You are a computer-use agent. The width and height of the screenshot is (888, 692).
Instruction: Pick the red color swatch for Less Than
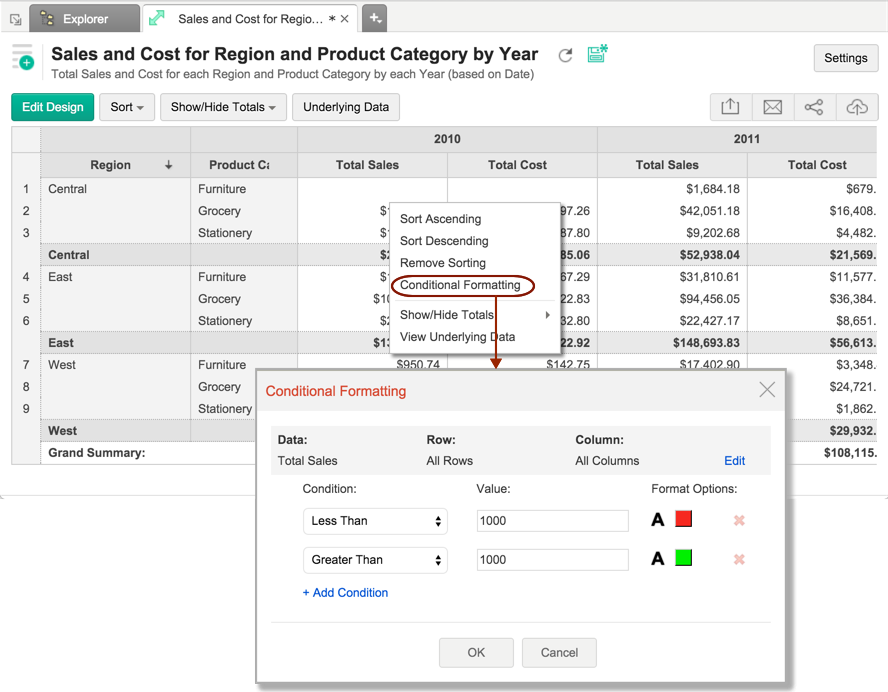[x=684, y=519]
